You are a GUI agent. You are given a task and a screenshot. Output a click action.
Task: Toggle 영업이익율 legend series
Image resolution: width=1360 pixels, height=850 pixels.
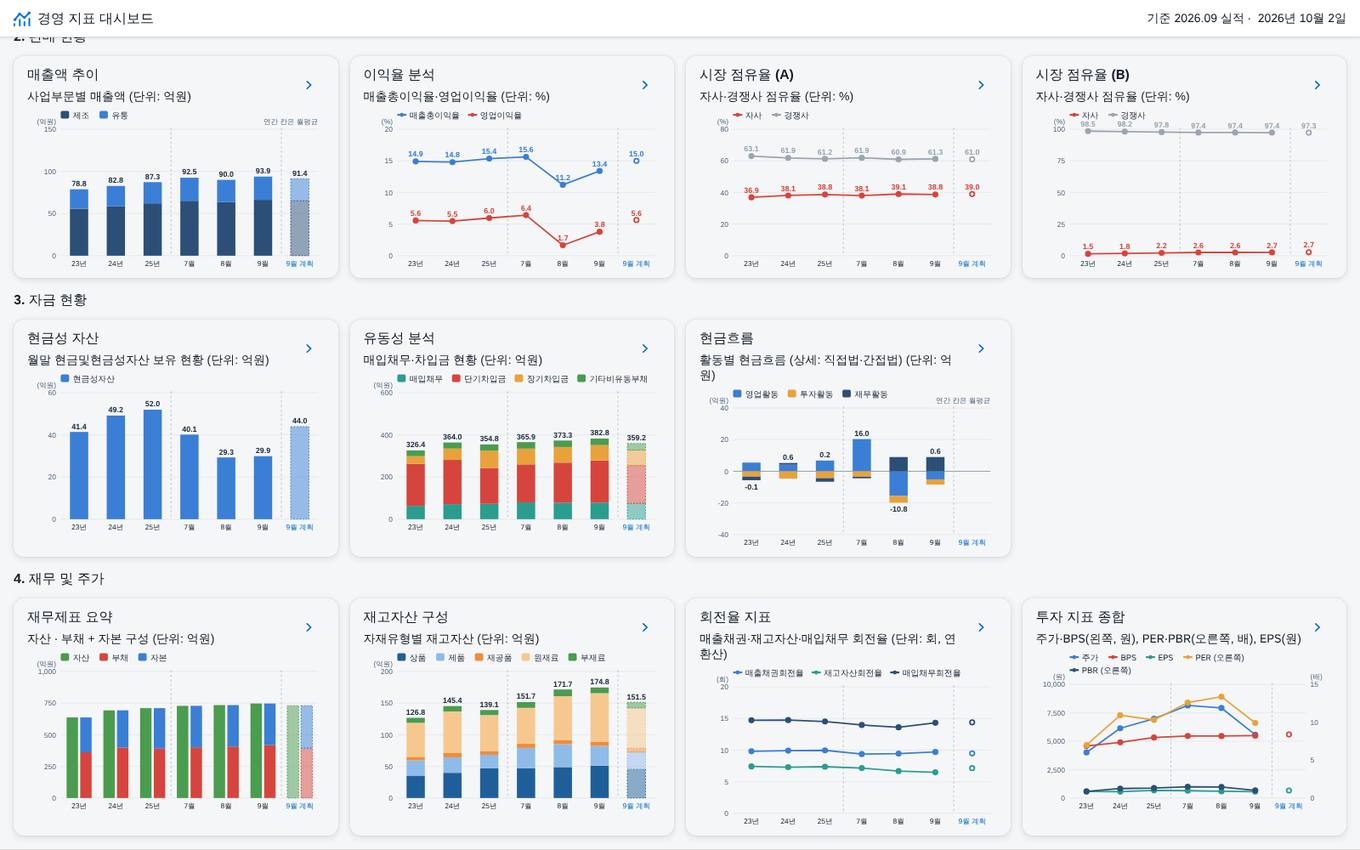[494, 115]
